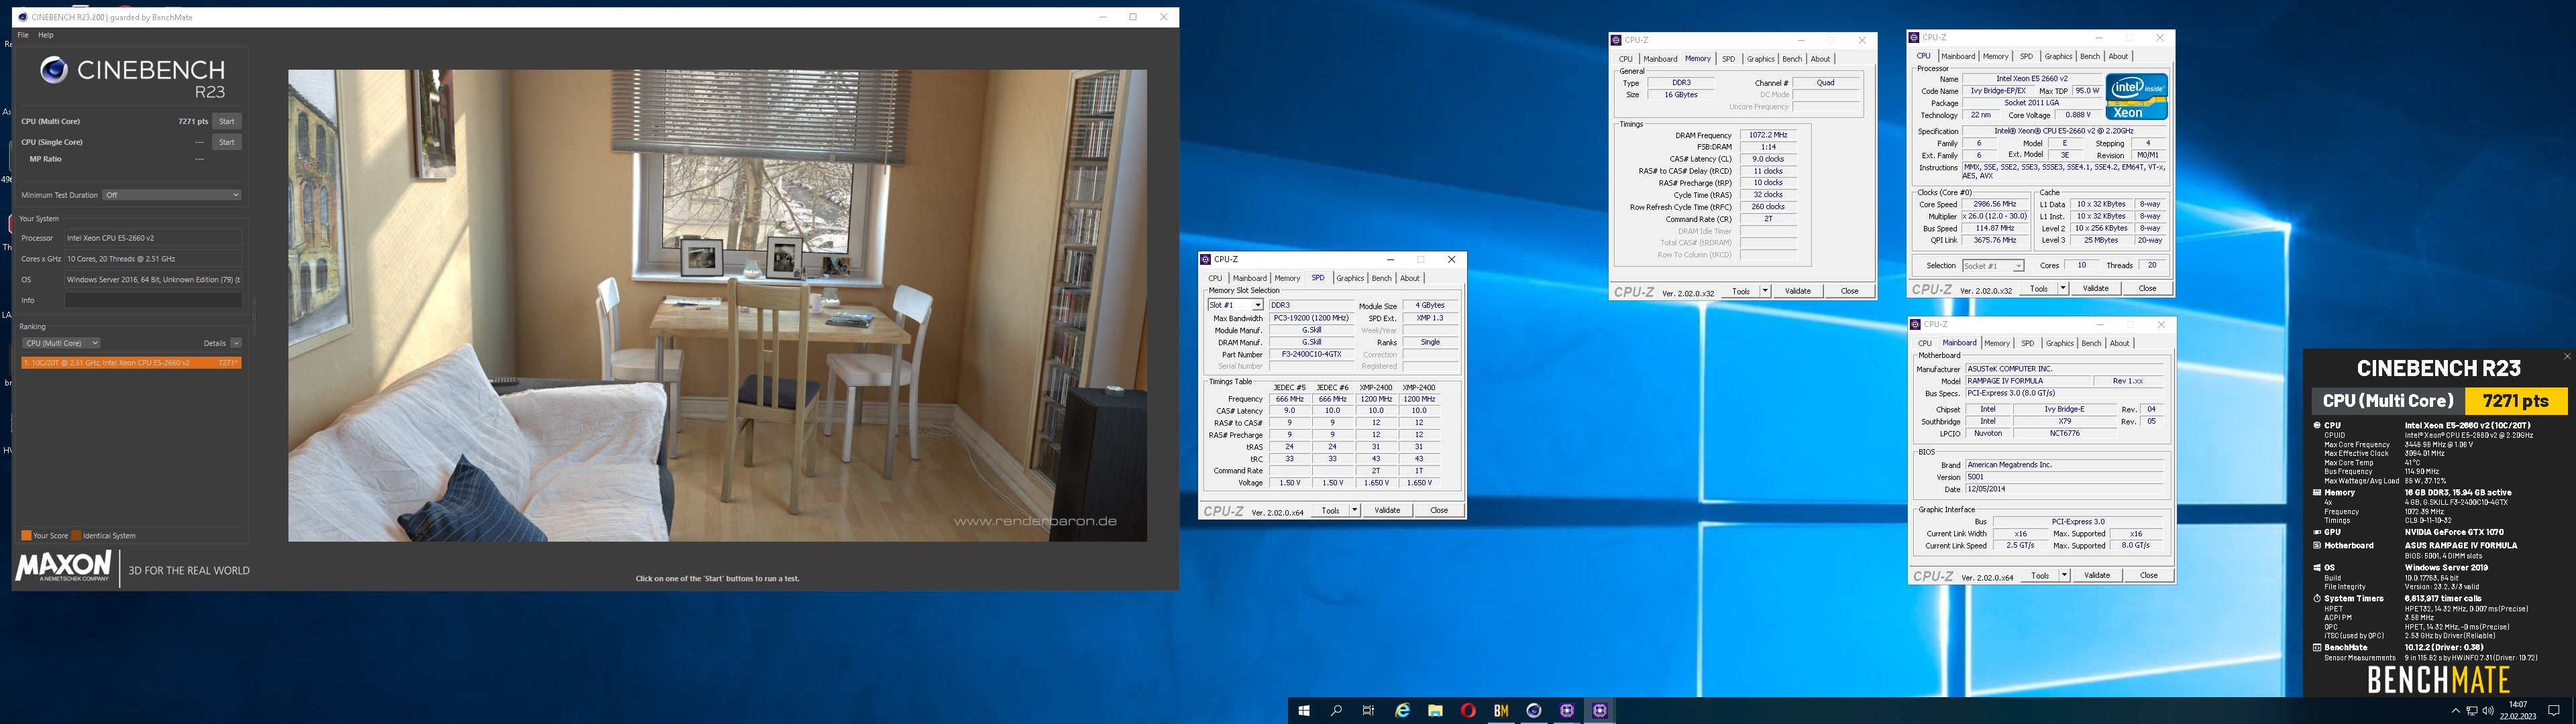Click the Memory module icon in BenchMate overlay
Image resolution: width=2576 pixels, height=724 pixels.
tap(2317, 492)
